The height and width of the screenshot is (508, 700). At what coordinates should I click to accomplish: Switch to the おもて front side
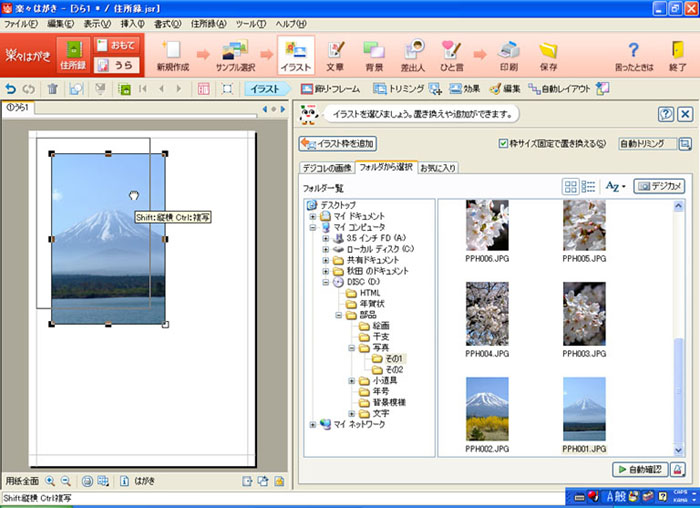[116, 44]
